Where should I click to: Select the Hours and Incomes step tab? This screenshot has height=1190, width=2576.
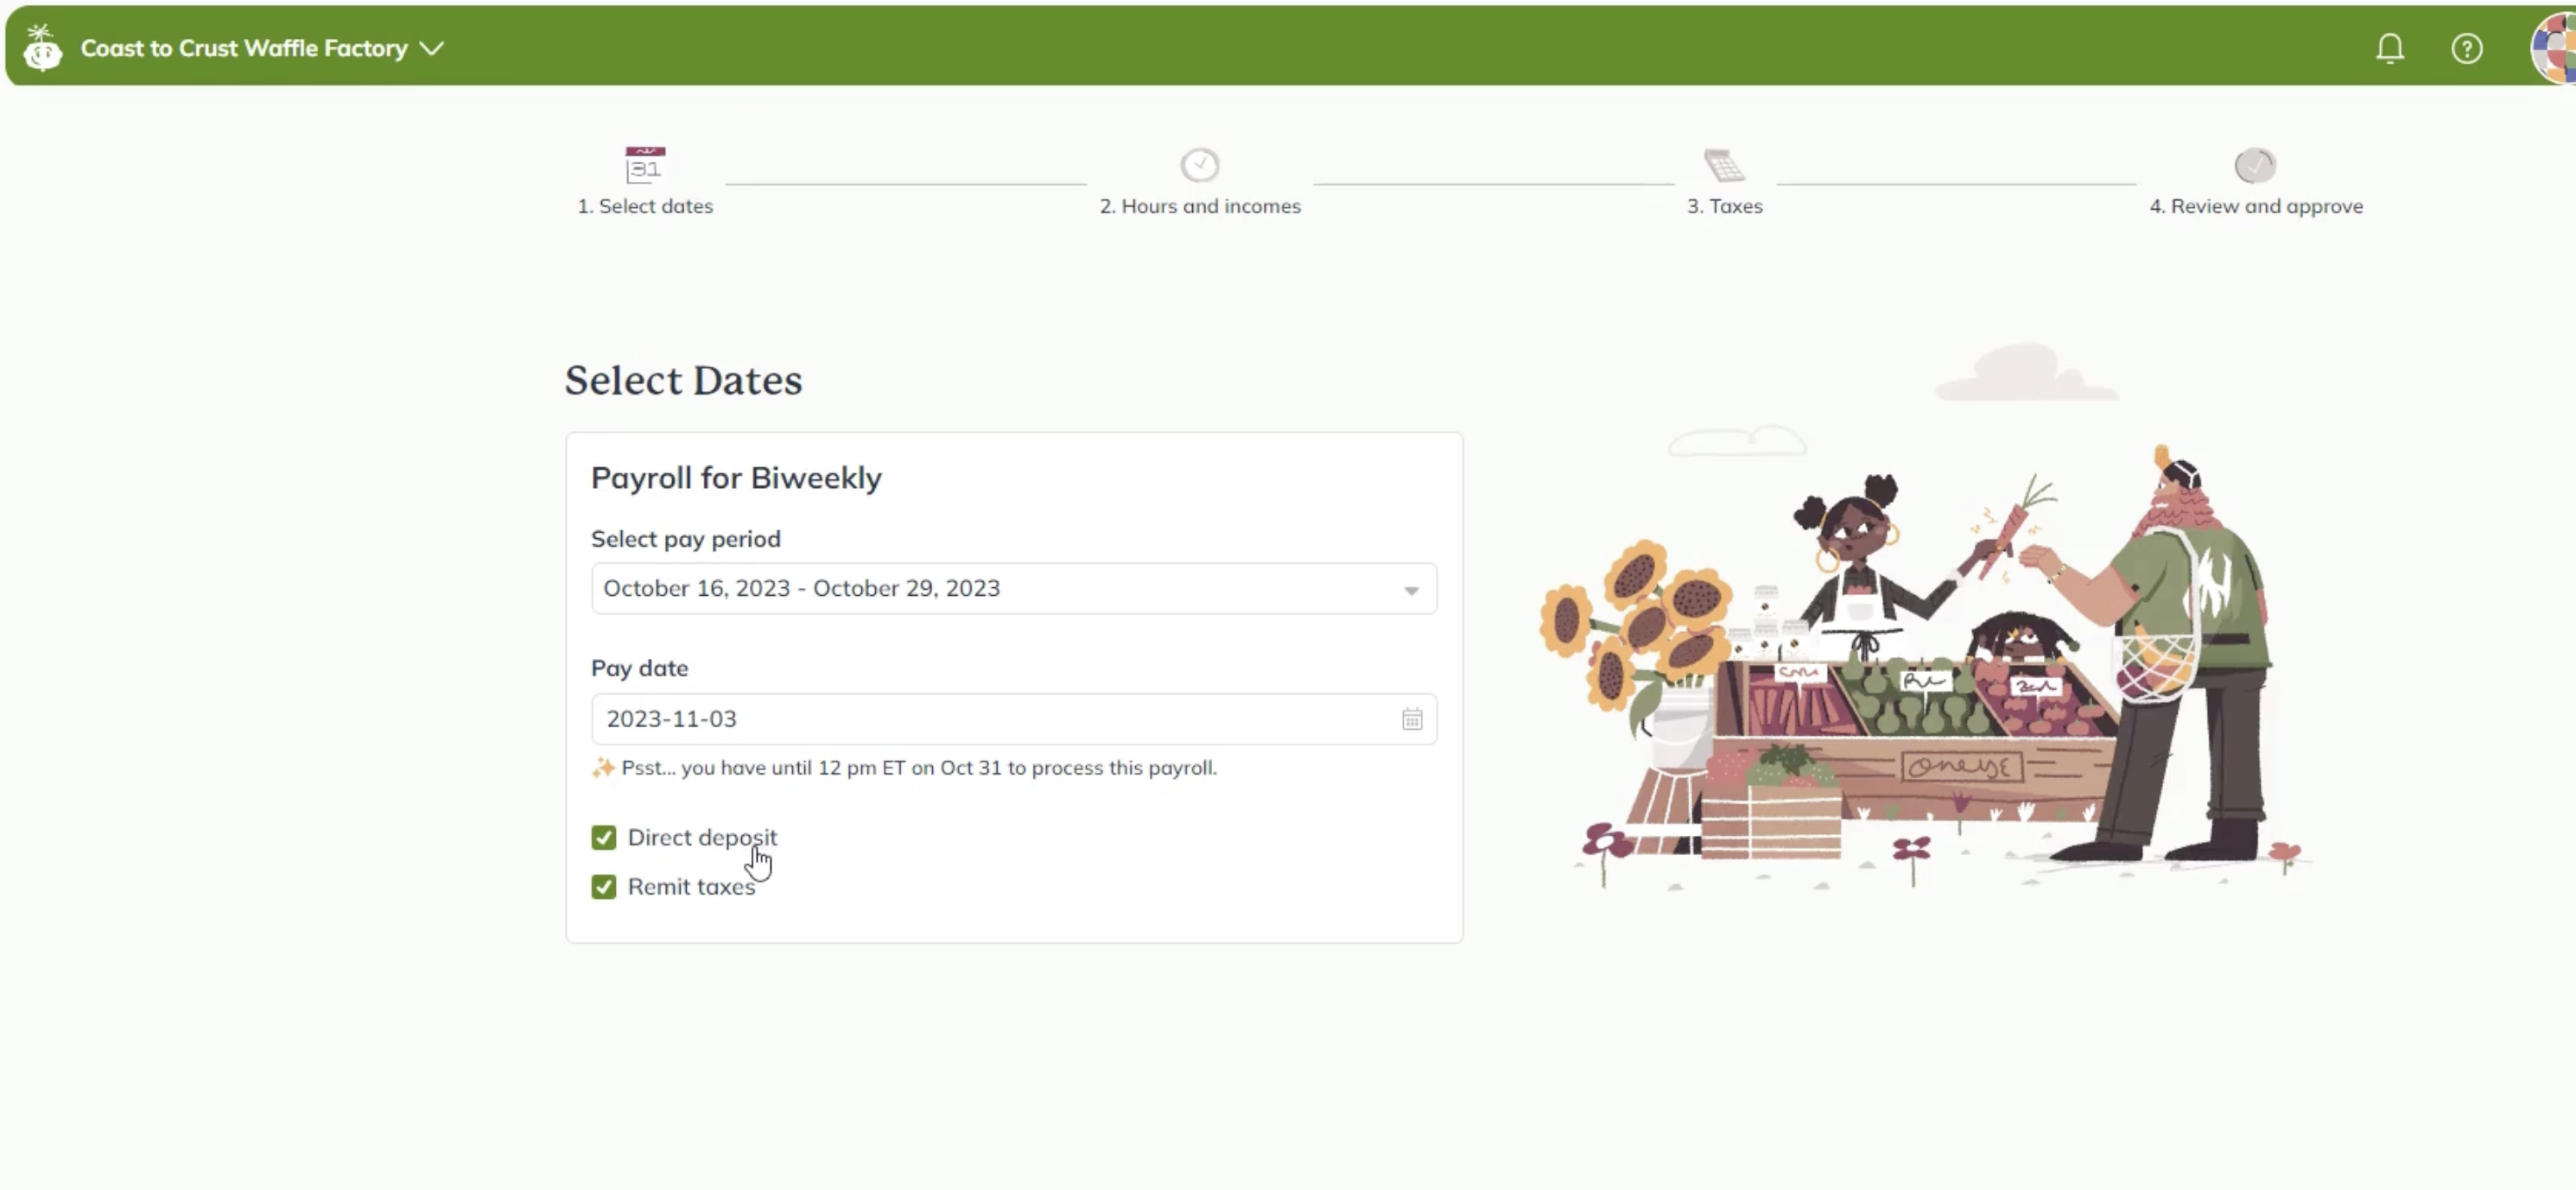click(x=1201, y=179)
